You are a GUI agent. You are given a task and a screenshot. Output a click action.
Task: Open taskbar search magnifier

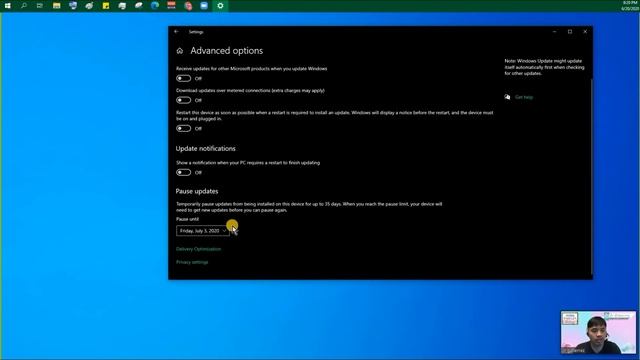24,6
